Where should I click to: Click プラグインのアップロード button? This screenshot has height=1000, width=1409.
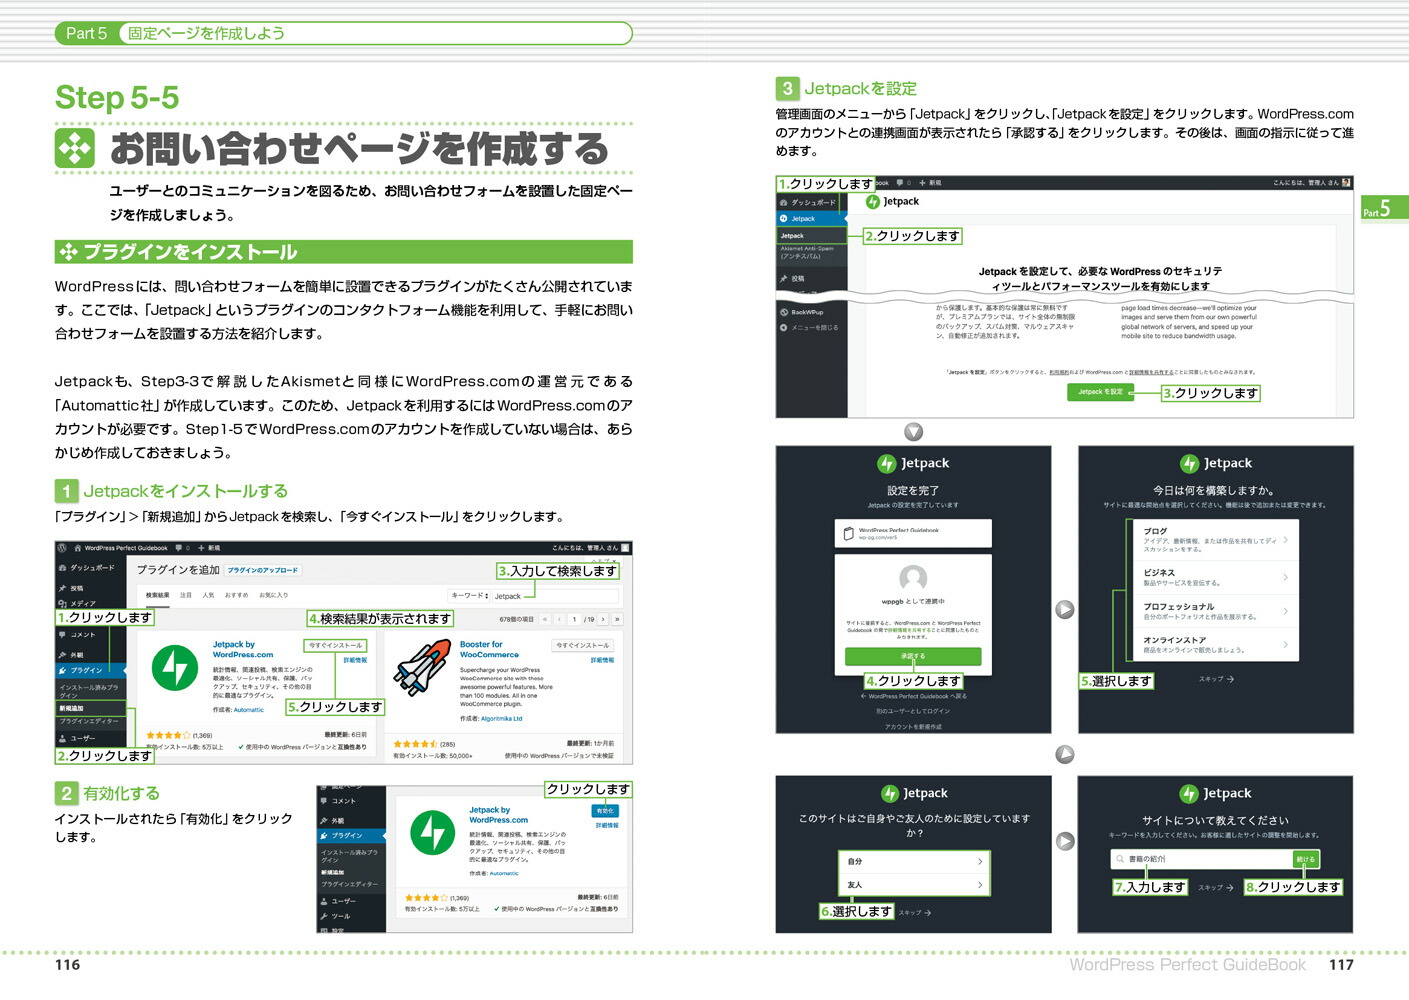pos(263,570)
